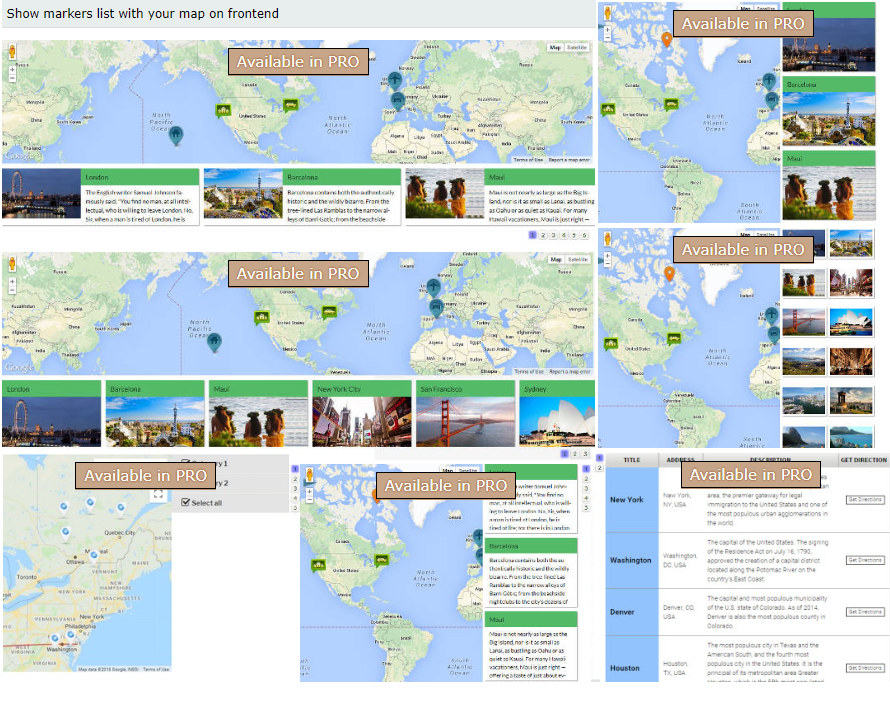Tick the Category 2 checkbox
The image size is (890, 708).
[186, 483]
